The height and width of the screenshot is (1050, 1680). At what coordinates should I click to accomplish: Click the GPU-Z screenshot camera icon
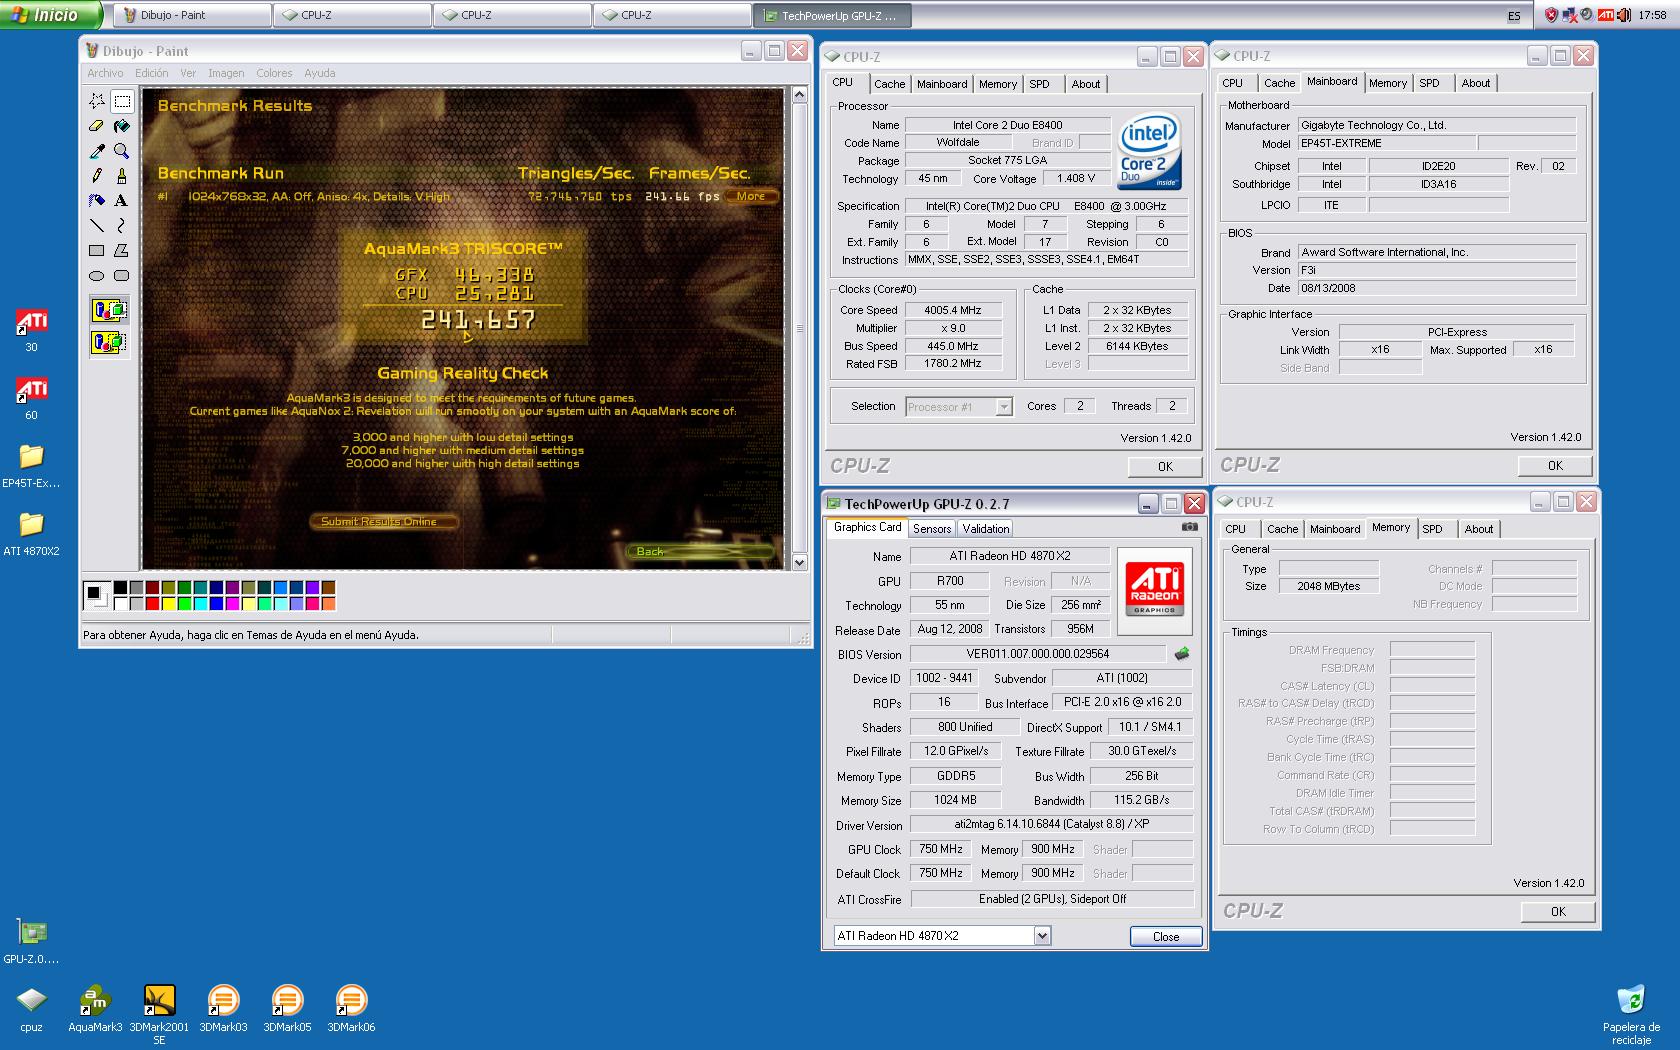pos(1189,527)
